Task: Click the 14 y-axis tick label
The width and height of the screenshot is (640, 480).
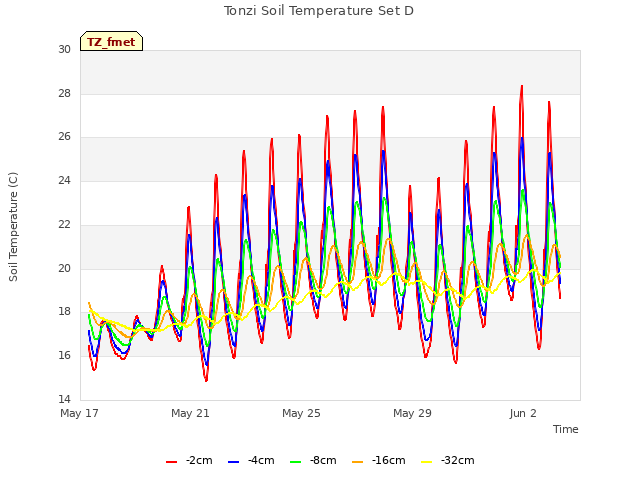Action: [x=64, y=399]
